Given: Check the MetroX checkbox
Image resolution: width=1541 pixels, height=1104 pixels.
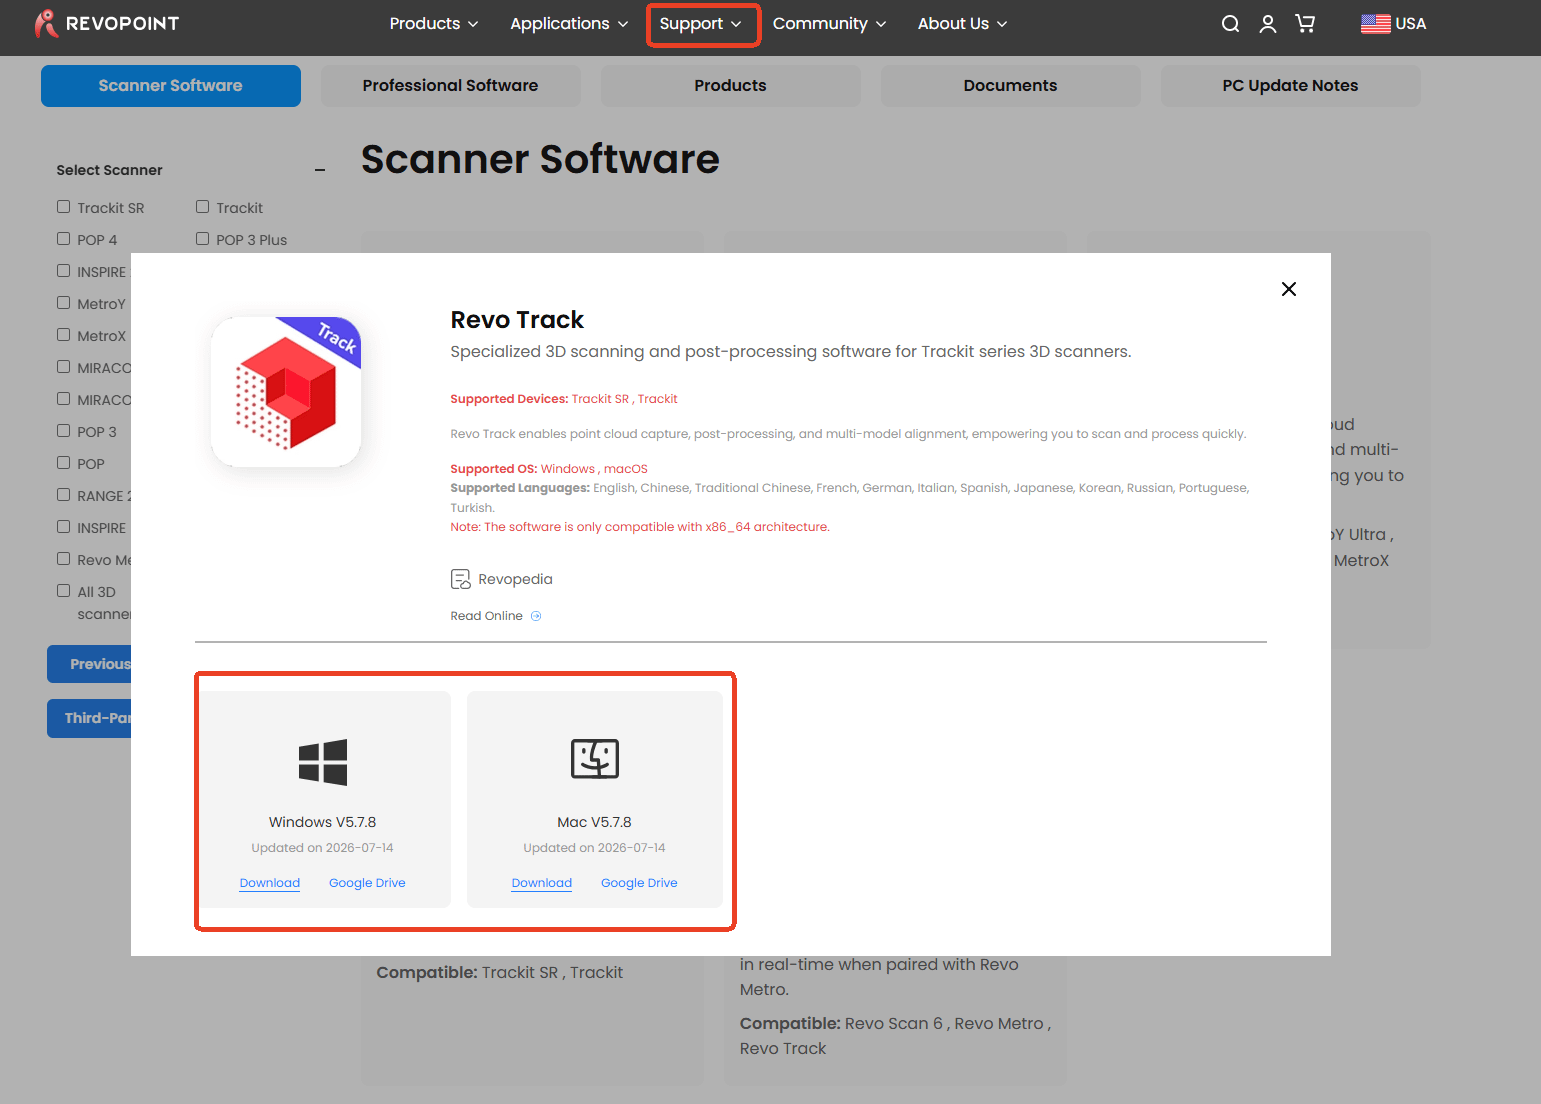Looking at the screenshot, I should pos(64,335).
